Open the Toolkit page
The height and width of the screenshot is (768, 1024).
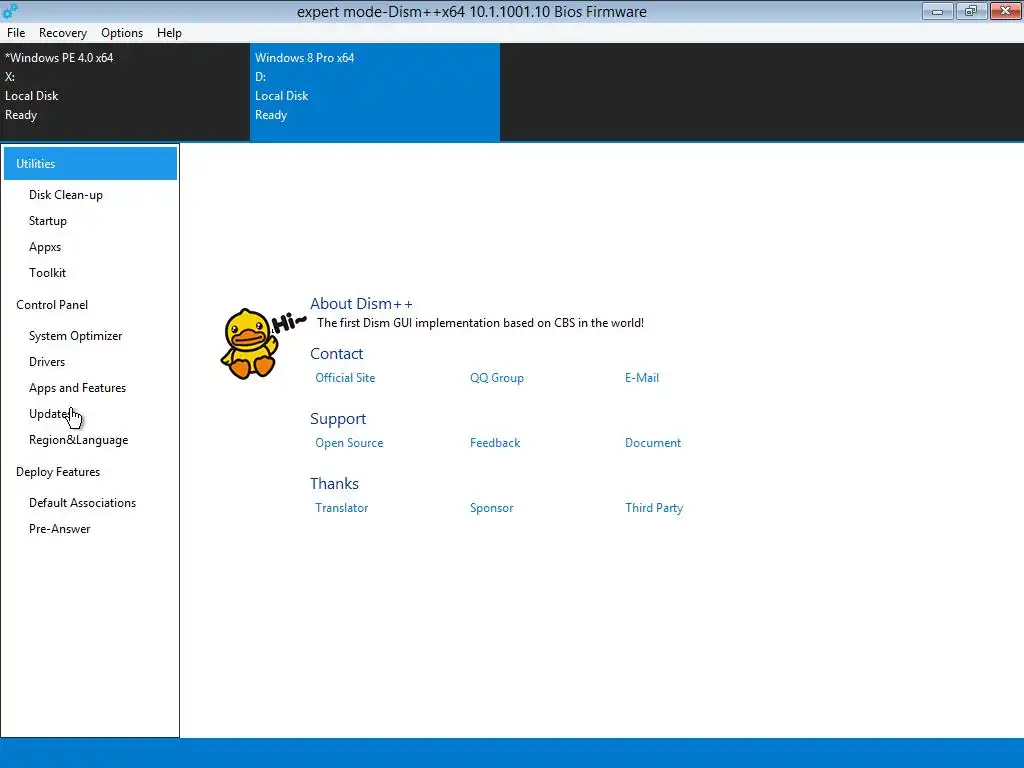tap(47, 273)
